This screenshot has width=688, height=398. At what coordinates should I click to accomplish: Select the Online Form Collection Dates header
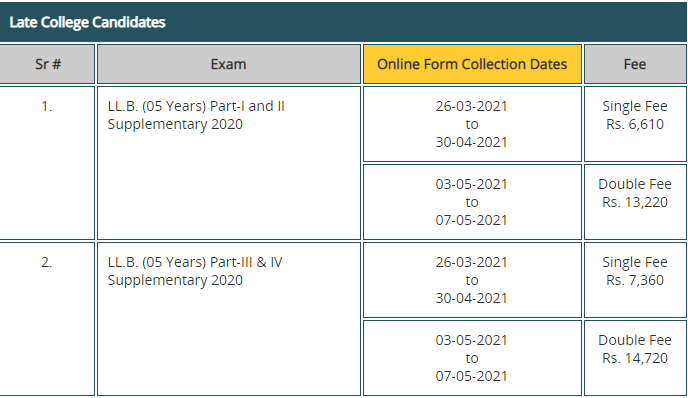(472, 64)
